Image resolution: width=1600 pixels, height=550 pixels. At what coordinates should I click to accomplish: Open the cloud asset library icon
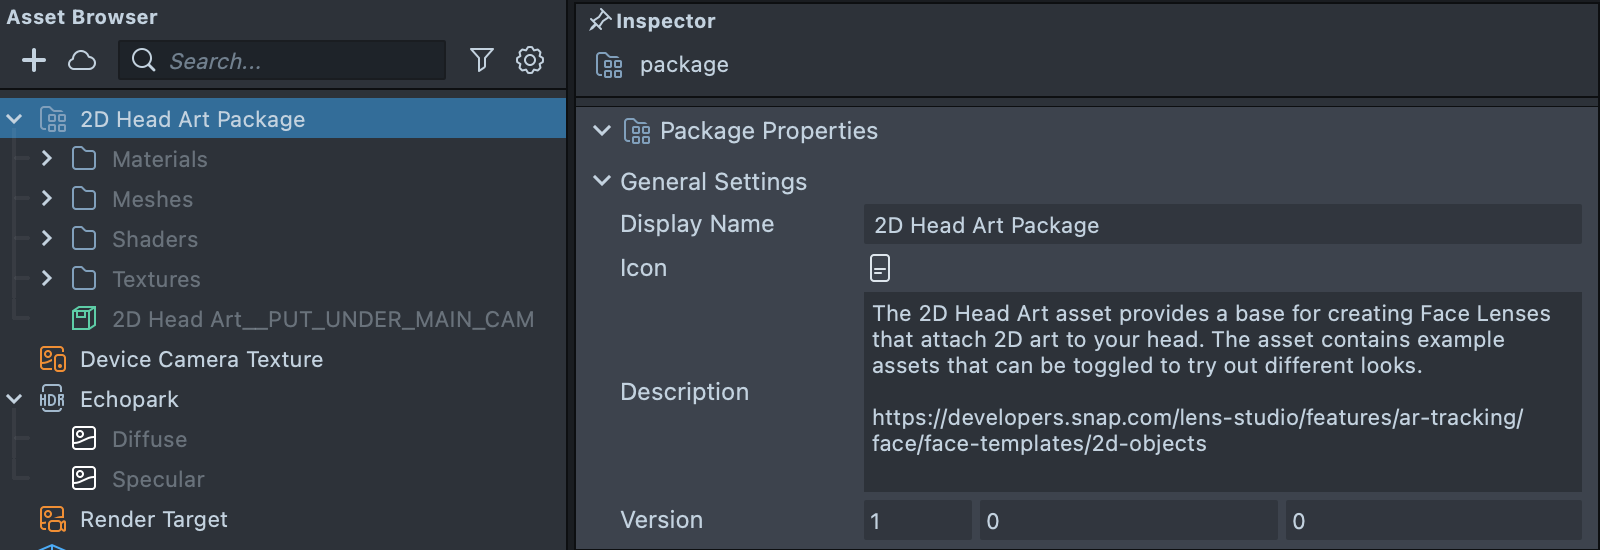click(82, 61)
